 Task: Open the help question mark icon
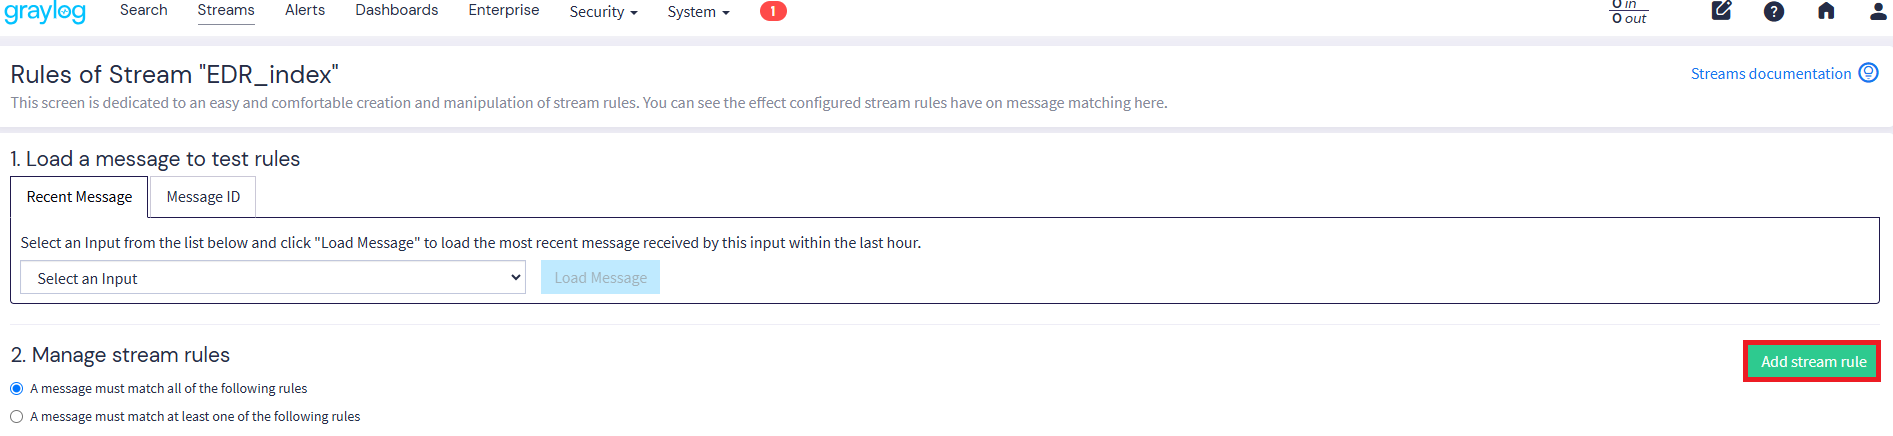pyautogui.click(x=1773, y=11)
